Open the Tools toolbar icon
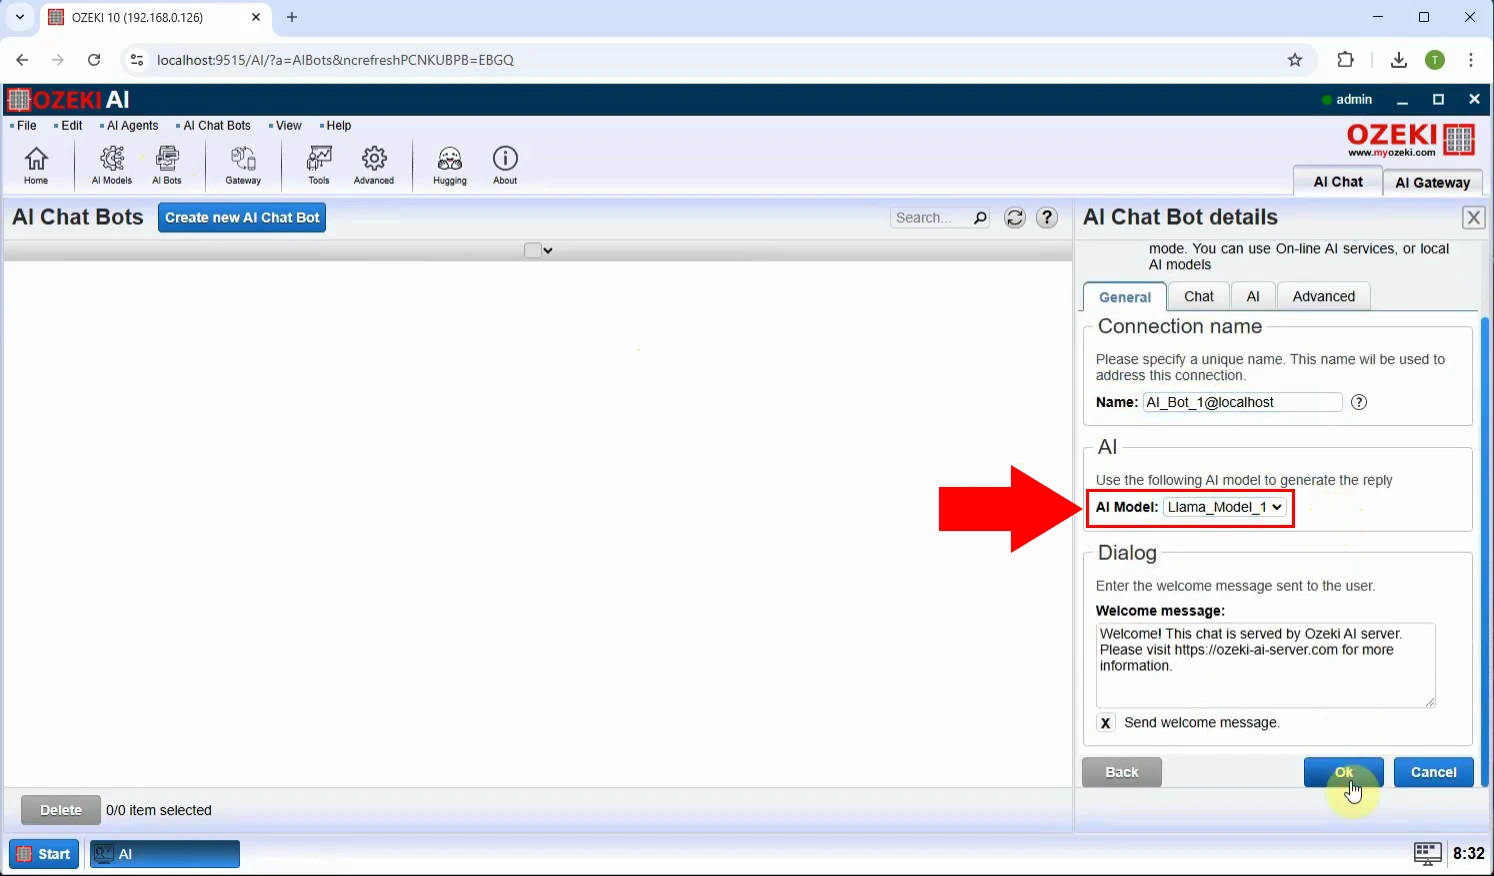Screen dimensions: 1494x876 (x=319, y=165)
